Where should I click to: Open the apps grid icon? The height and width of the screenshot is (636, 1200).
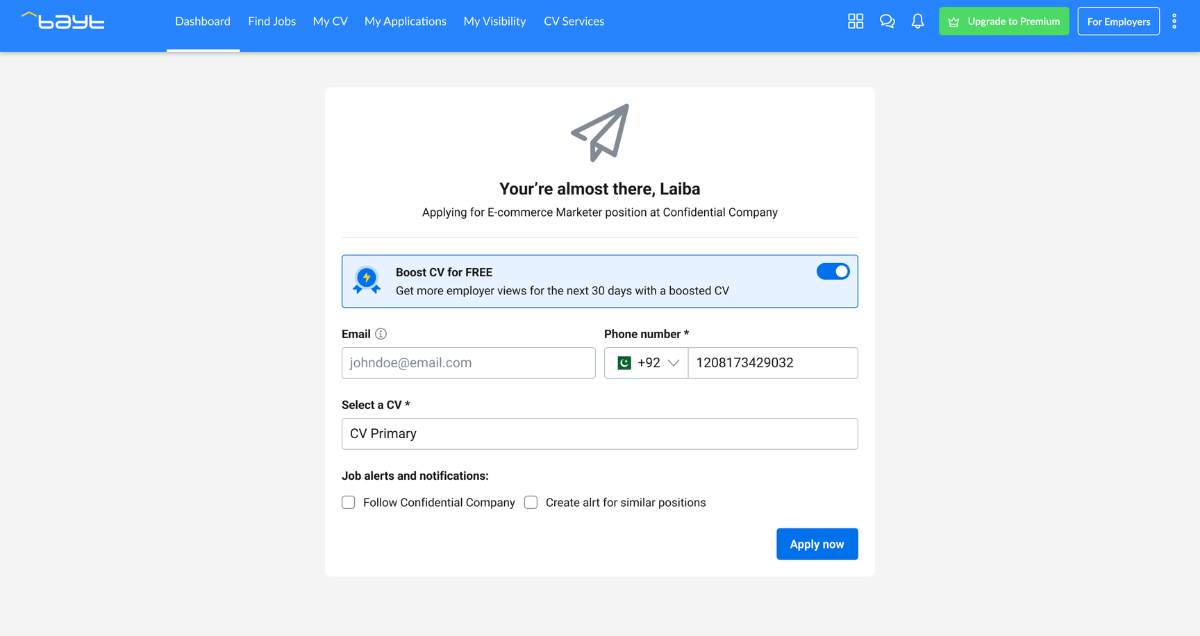(x=855, y=21)
